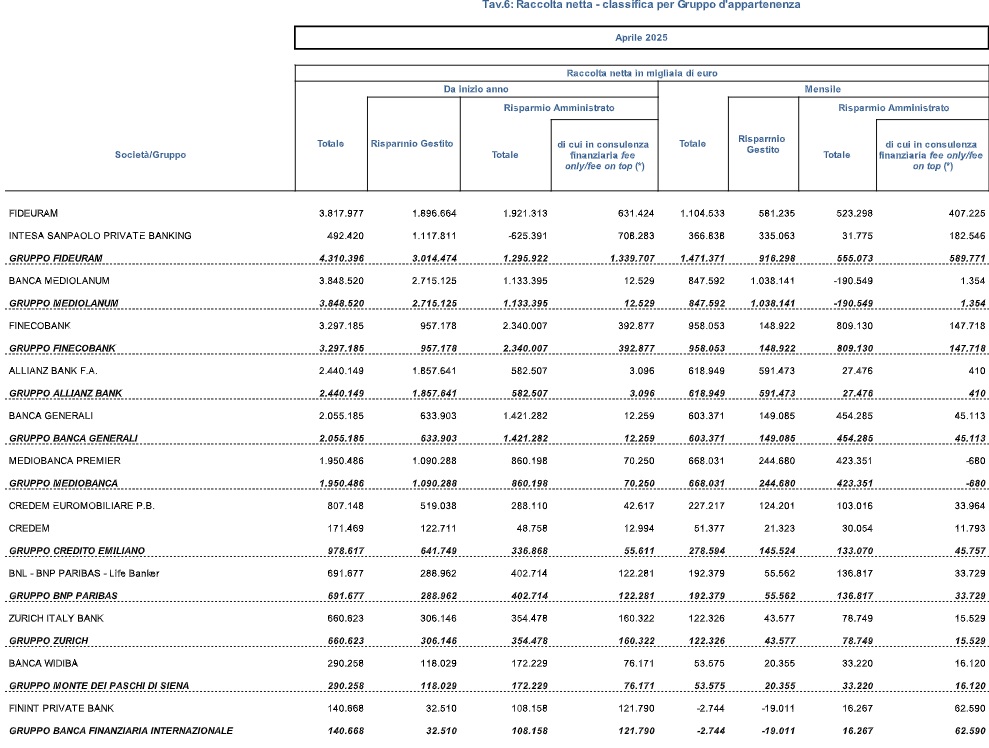Select the 'BANCA WIDIBA' row label
This screenshot has width=989, height=748.
[44, 663]
